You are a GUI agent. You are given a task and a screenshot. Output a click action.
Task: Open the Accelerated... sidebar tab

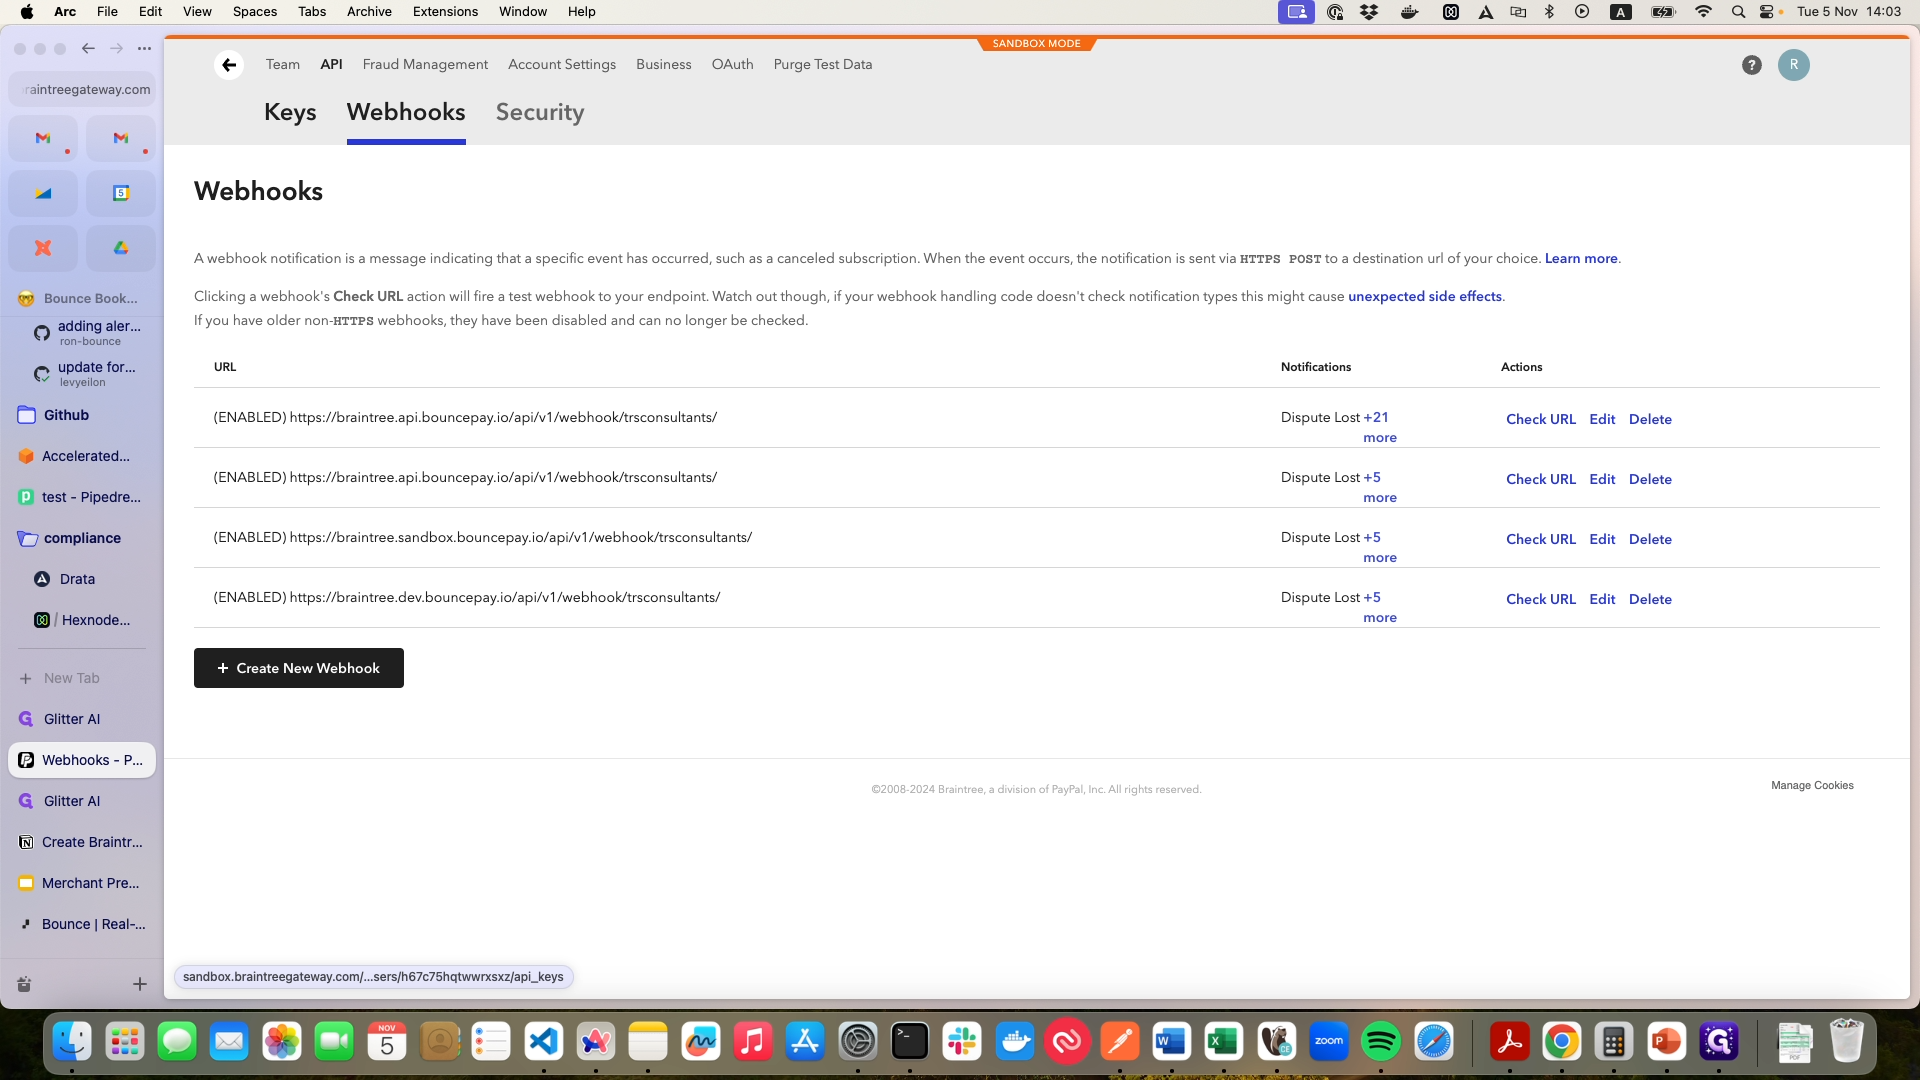click(x=82, y=456)
